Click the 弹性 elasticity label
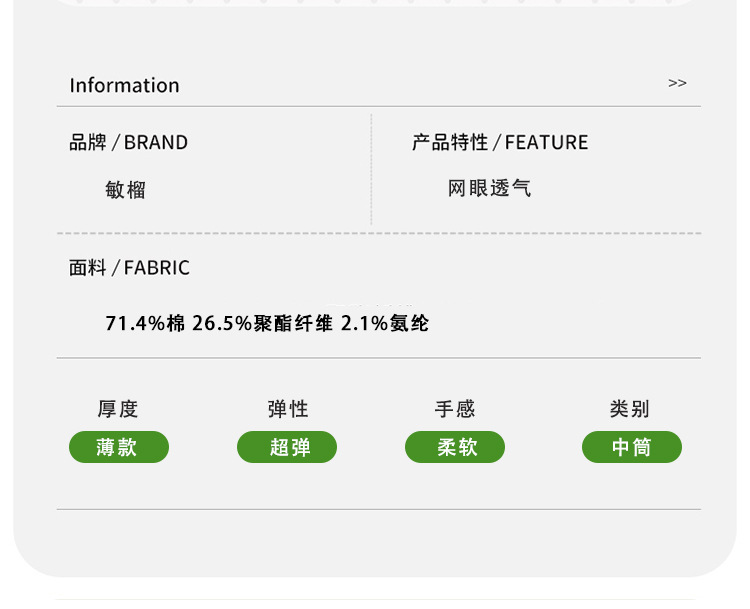 click(287, 408)
